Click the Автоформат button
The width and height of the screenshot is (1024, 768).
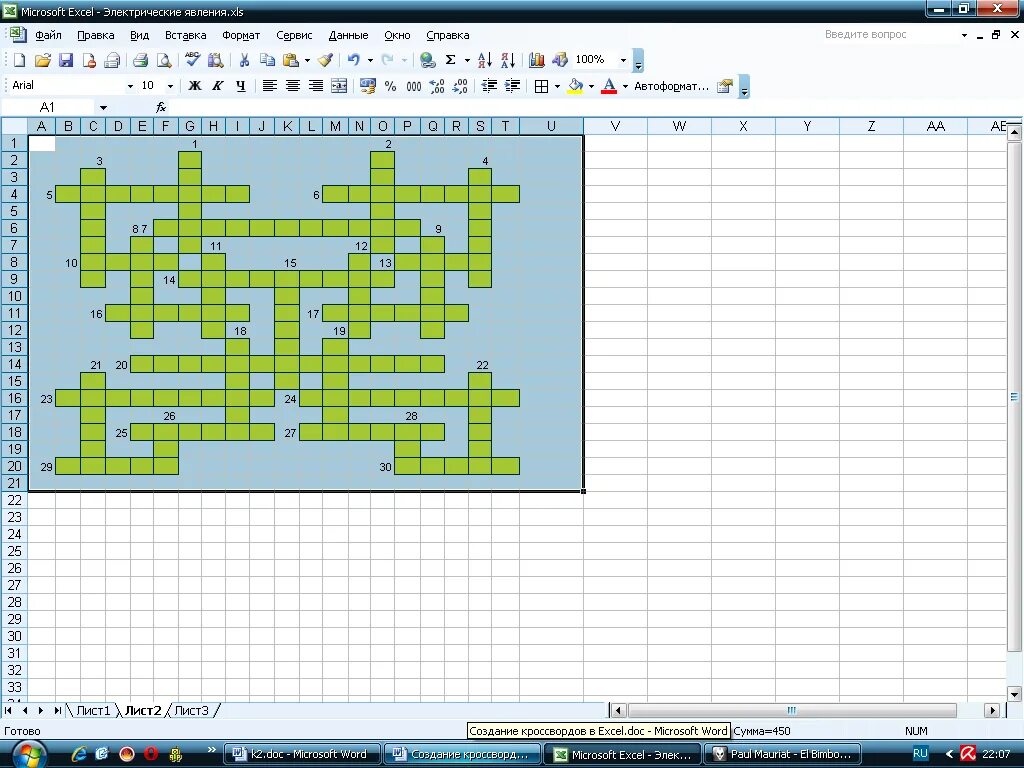671,86
